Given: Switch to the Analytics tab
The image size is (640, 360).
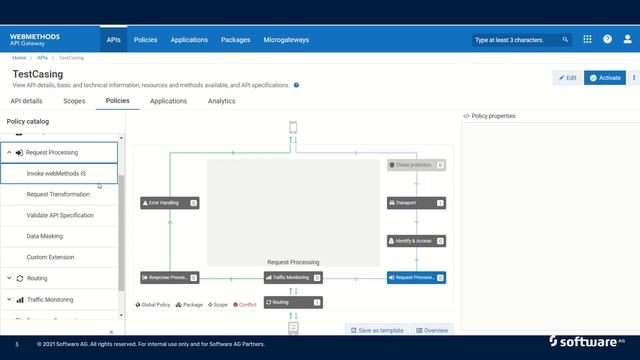Looking at the screenshot, I should 222,101.
